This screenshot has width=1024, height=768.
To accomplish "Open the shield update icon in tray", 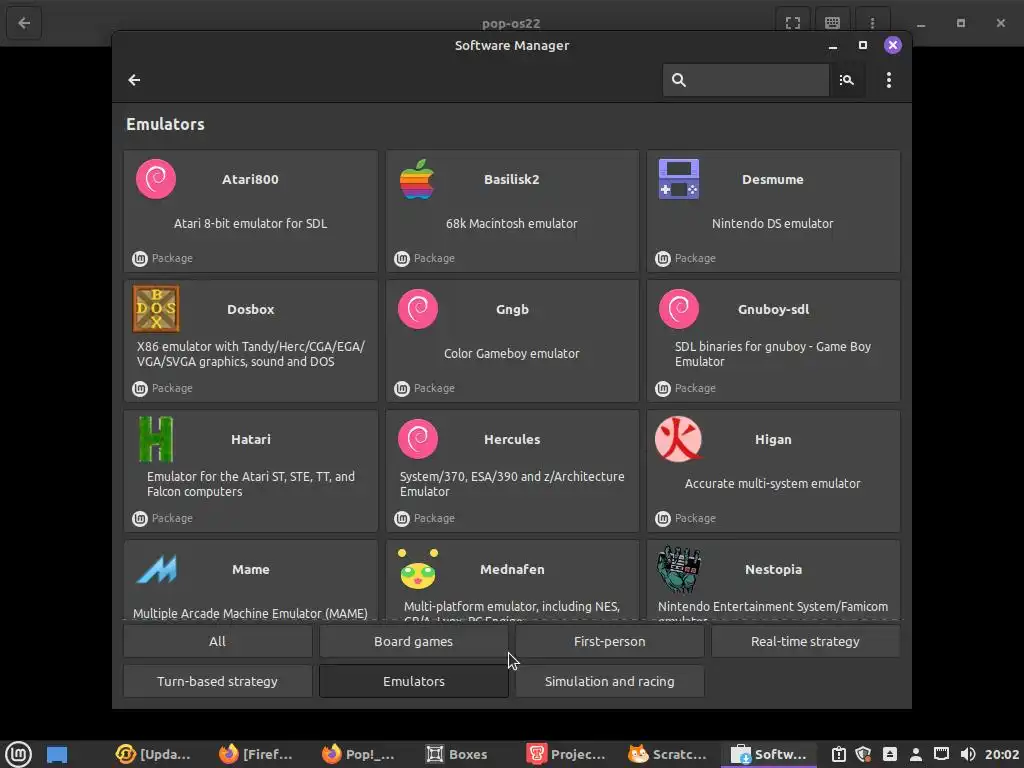I will tap(863, 754).
